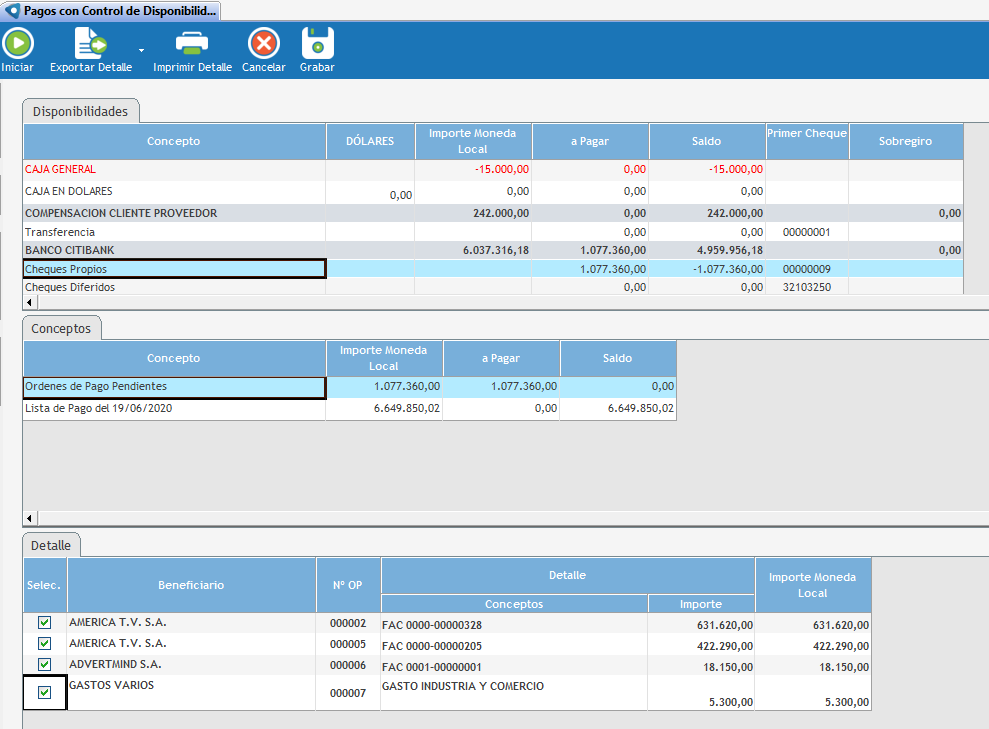Image resolution: width=989 pixels, height=729 pixels.
Task: Click the left scroll arrow under Conceptos
Action: [29, 518]
